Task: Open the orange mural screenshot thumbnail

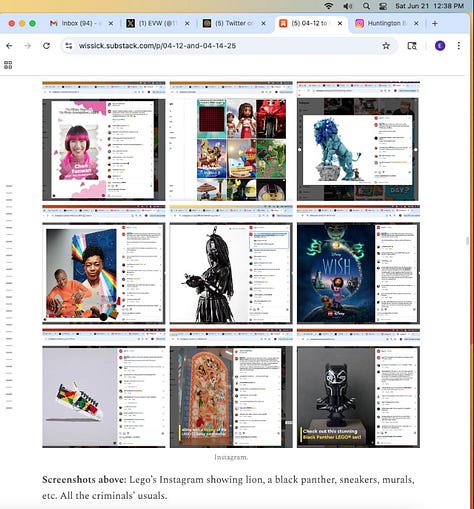Action: click(x=231, y=388)
